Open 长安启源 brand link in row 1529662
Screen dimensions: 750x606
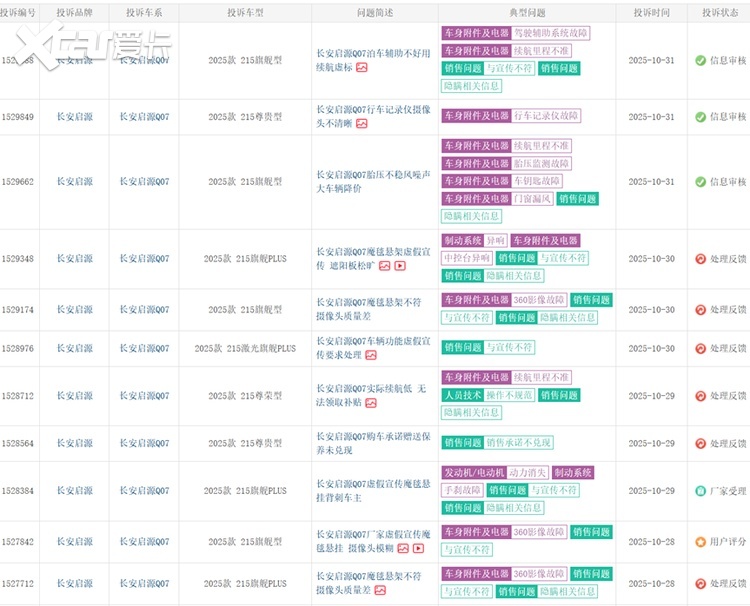point(74,182)
